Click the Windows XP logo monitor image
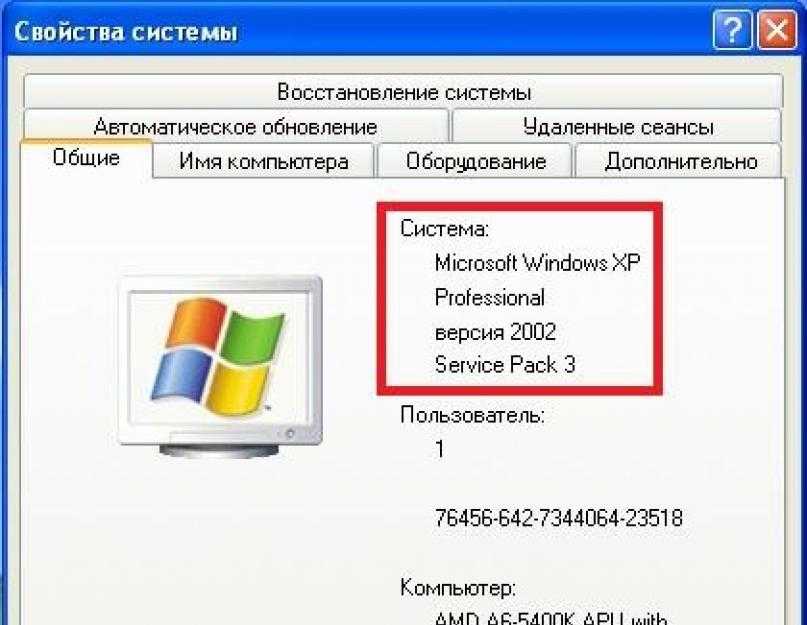Screen dimensions: 807x625 [x=220, y=367]
